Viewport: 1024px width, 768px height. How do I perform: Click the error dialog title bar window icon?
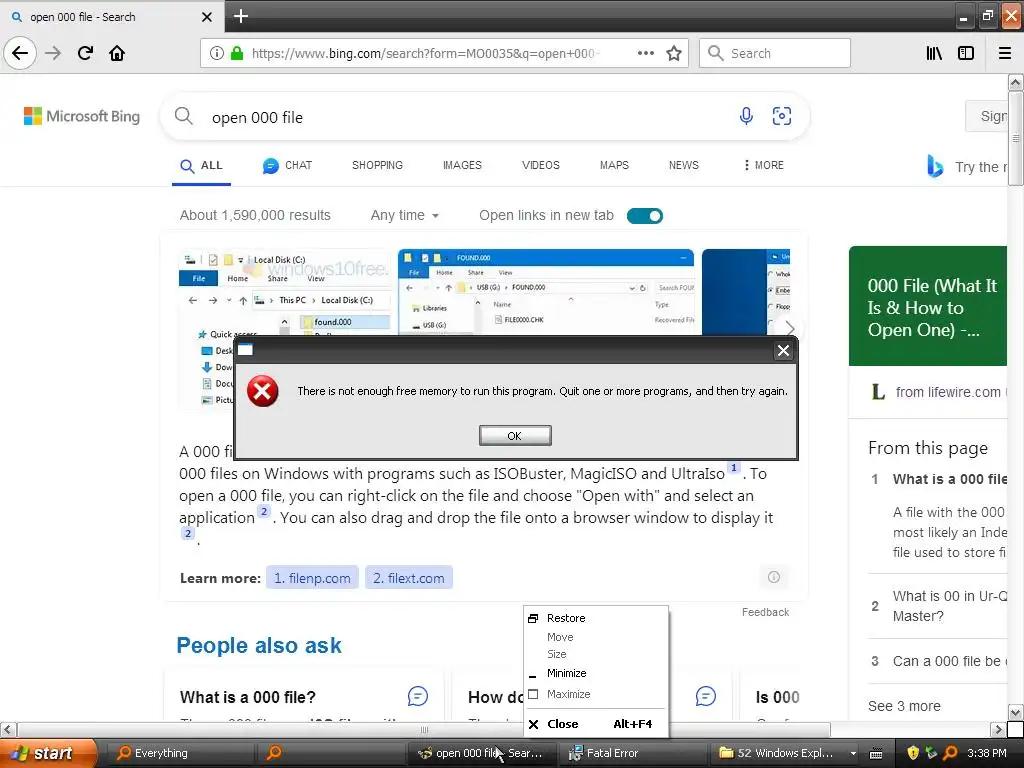tap(245, 350)
